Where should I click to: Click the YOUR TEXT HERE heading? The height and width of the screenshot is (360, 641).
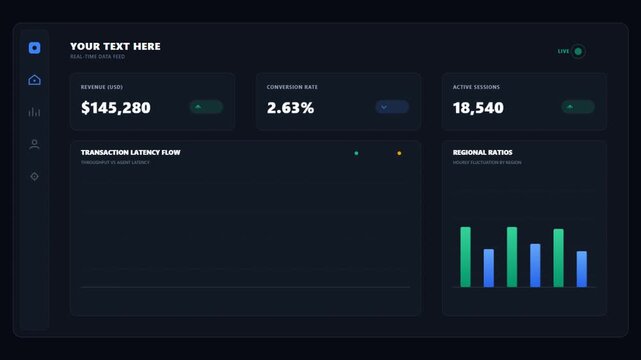click(115, 47)
